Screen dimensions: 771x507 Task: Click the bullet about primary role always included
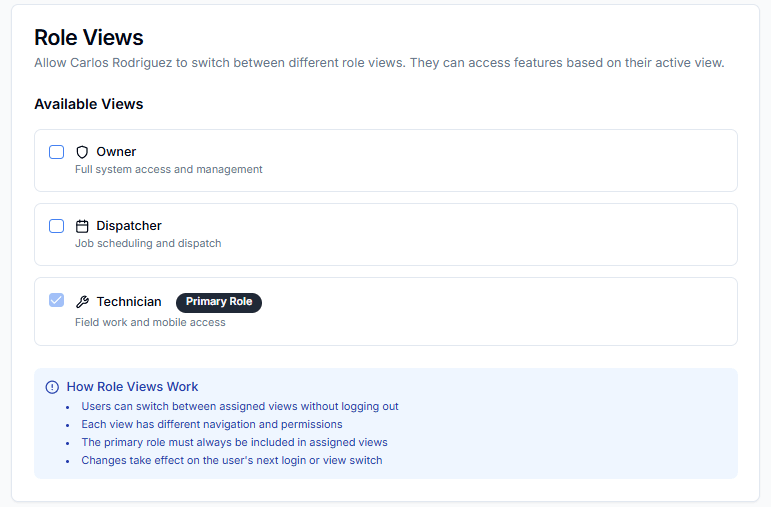(x=234, y=442)
